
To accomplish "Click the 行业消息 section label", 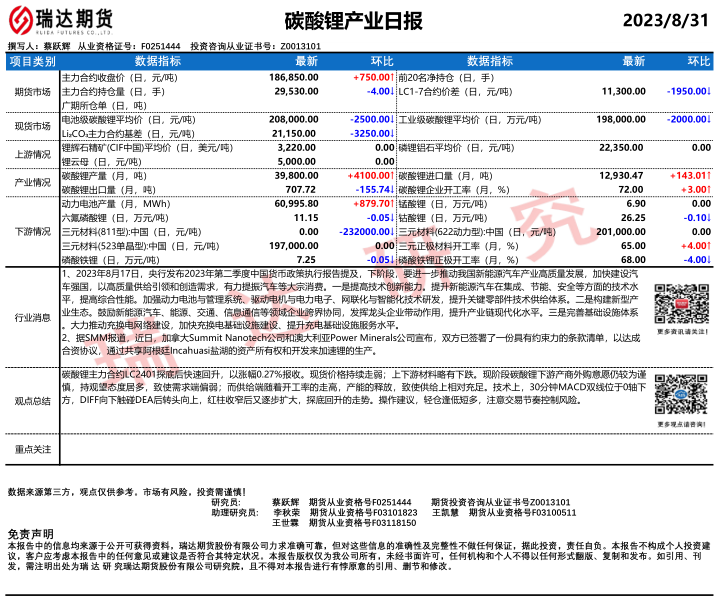I will [x=32, y=318].
